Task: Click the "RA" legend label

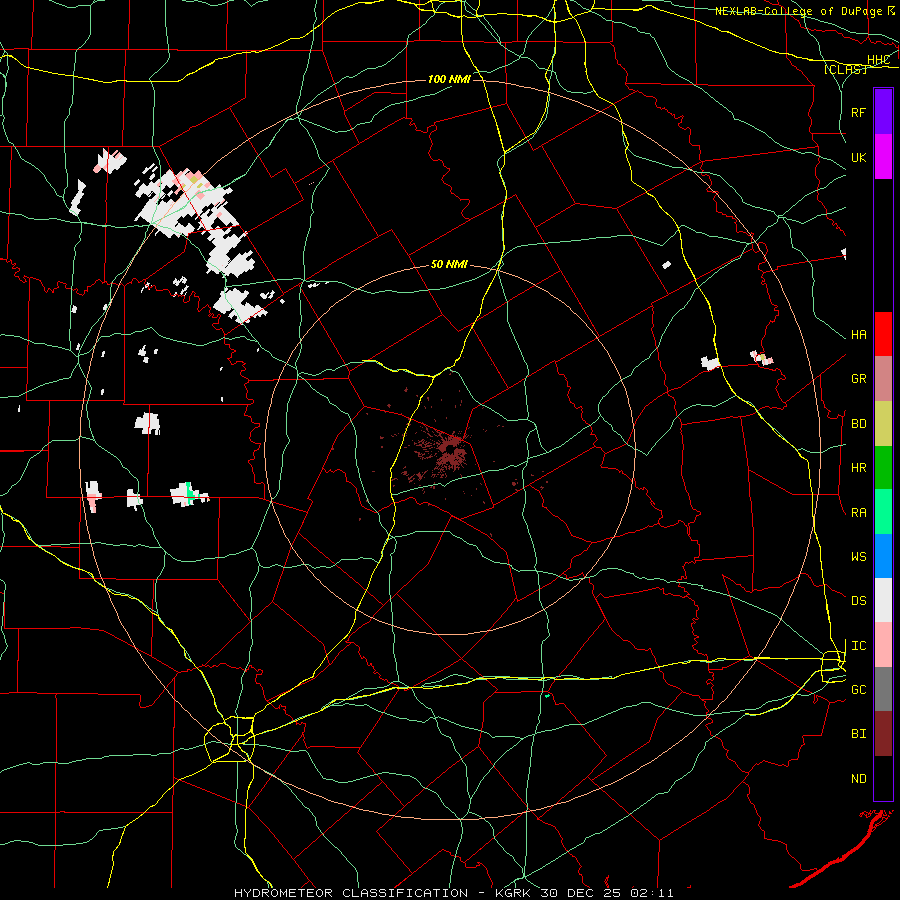Action: coord(858,513)
